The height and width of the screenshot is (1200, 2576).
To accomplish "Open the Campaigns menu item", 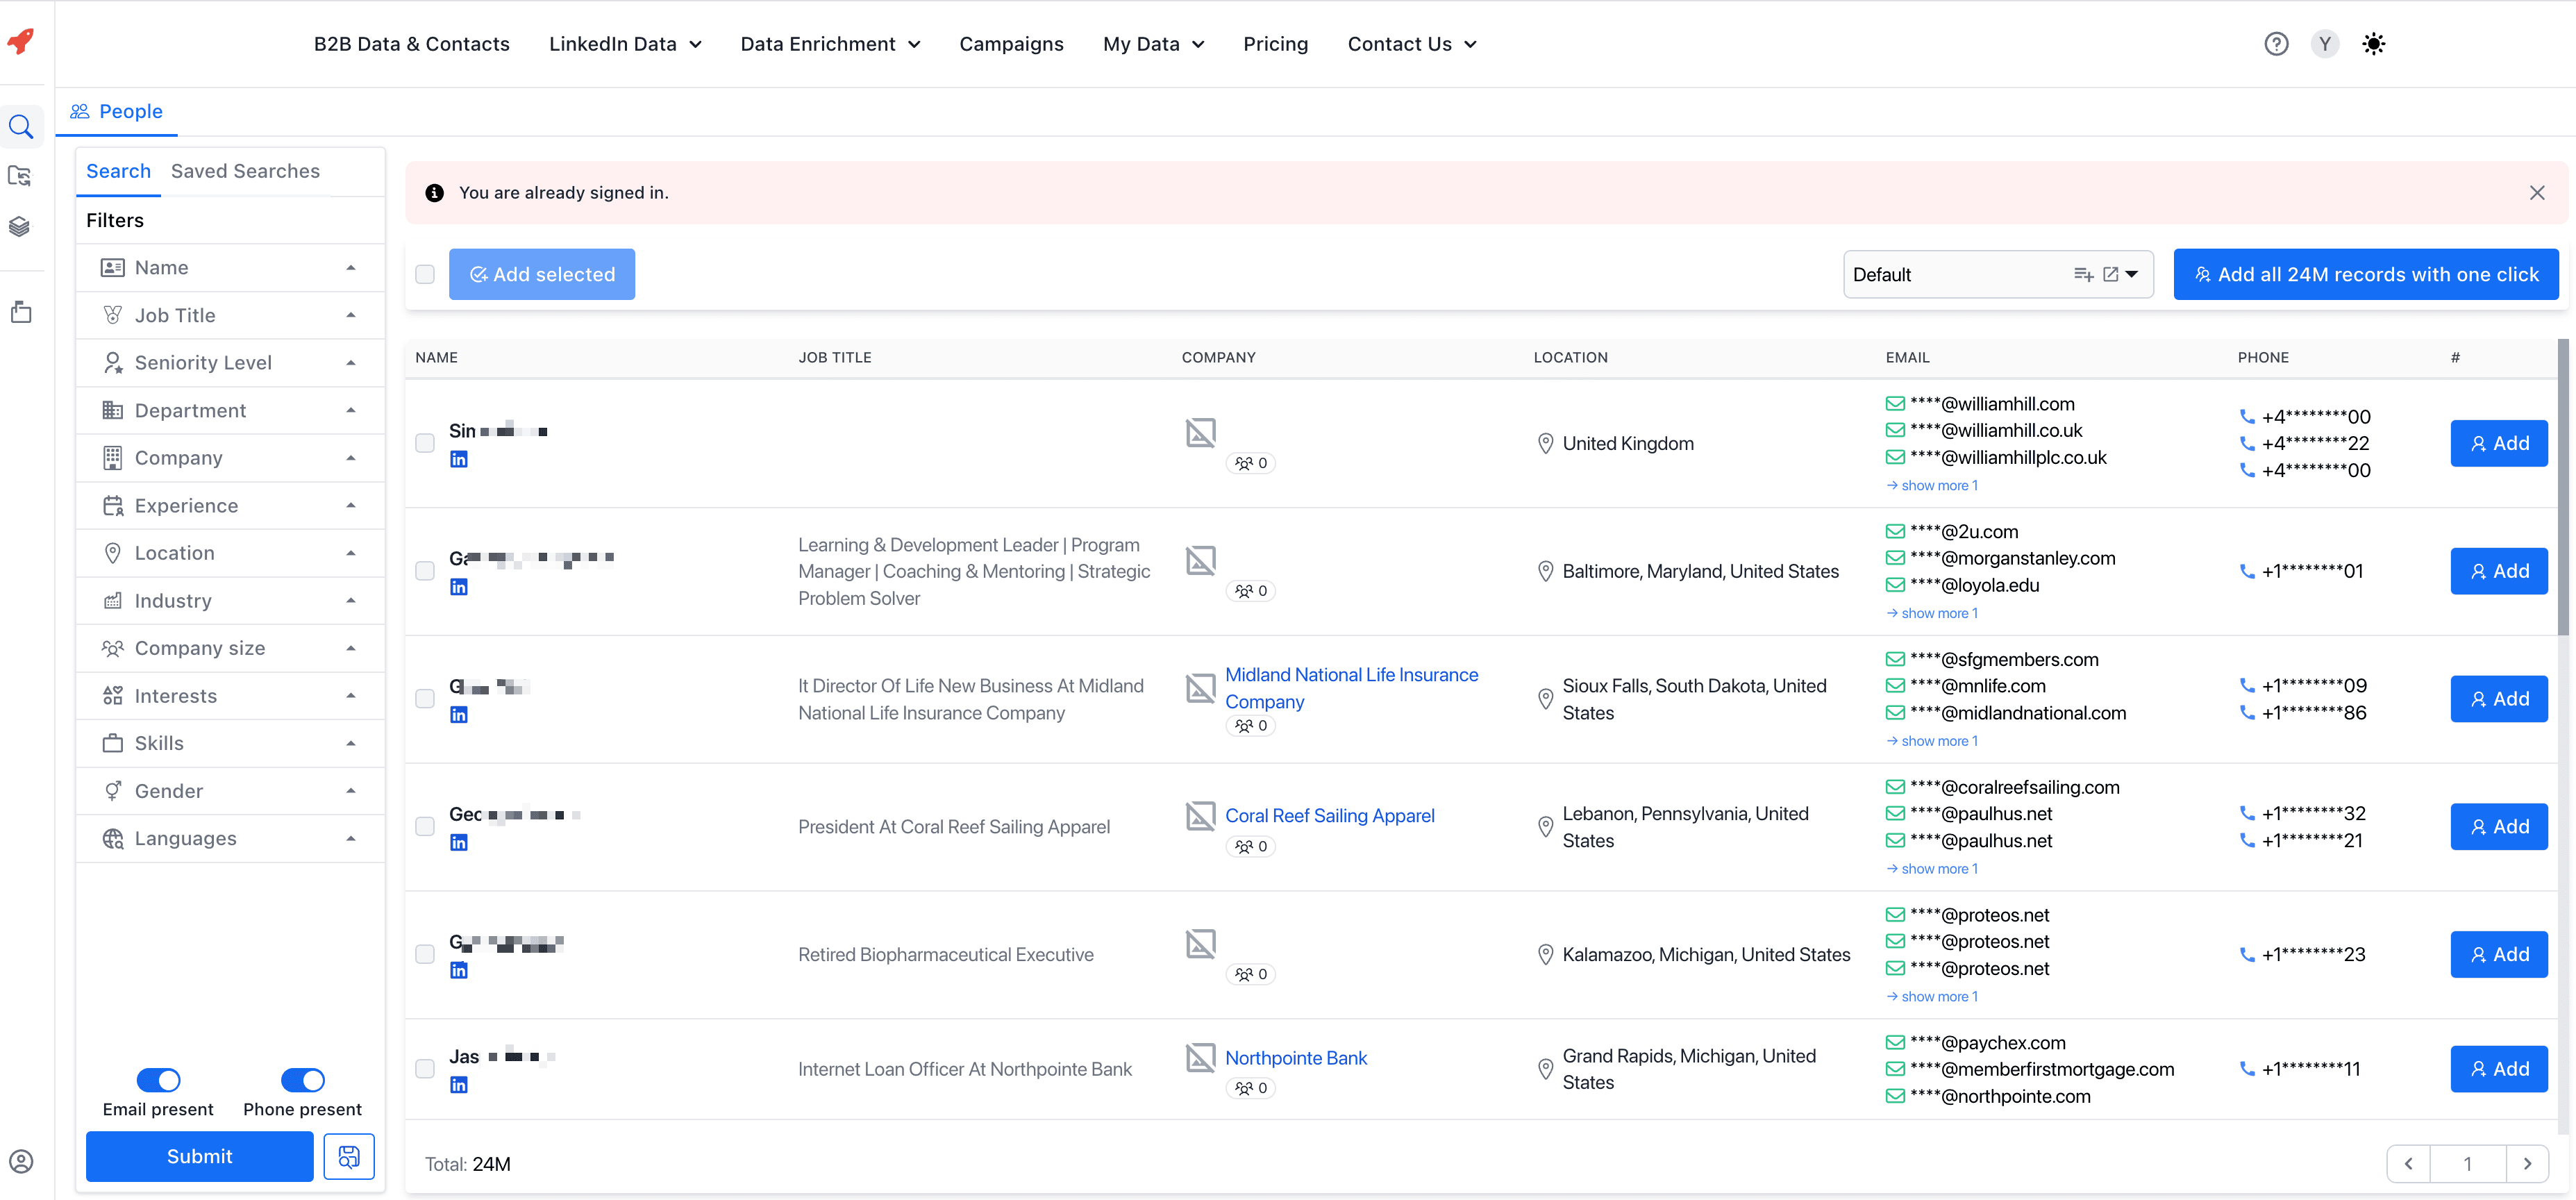I will (x=1011, y=44).
